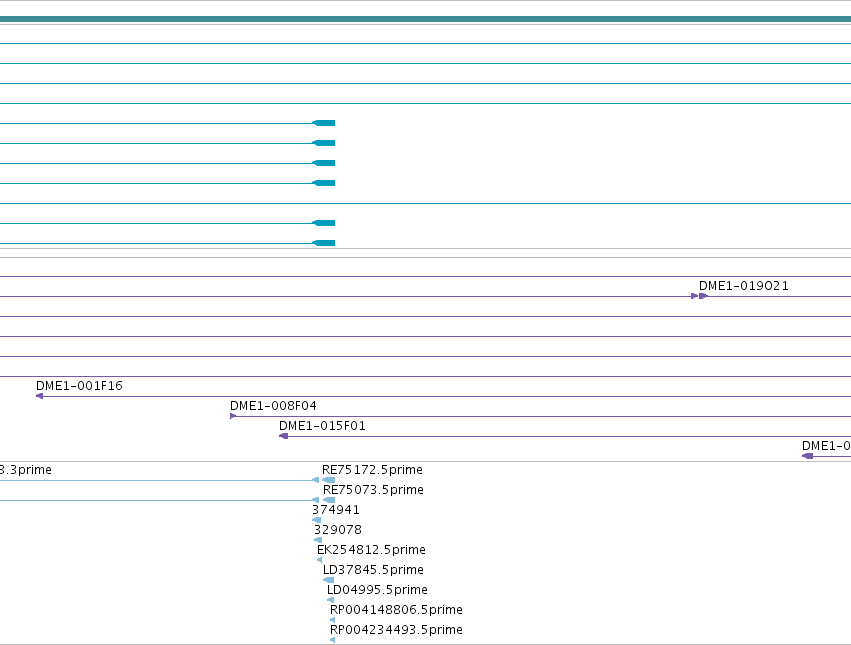Image resolution: width=851 pixels, height=645 pixels.
Task: Click the DME1-001F16 feature label
Action: [x=79, y=385]
